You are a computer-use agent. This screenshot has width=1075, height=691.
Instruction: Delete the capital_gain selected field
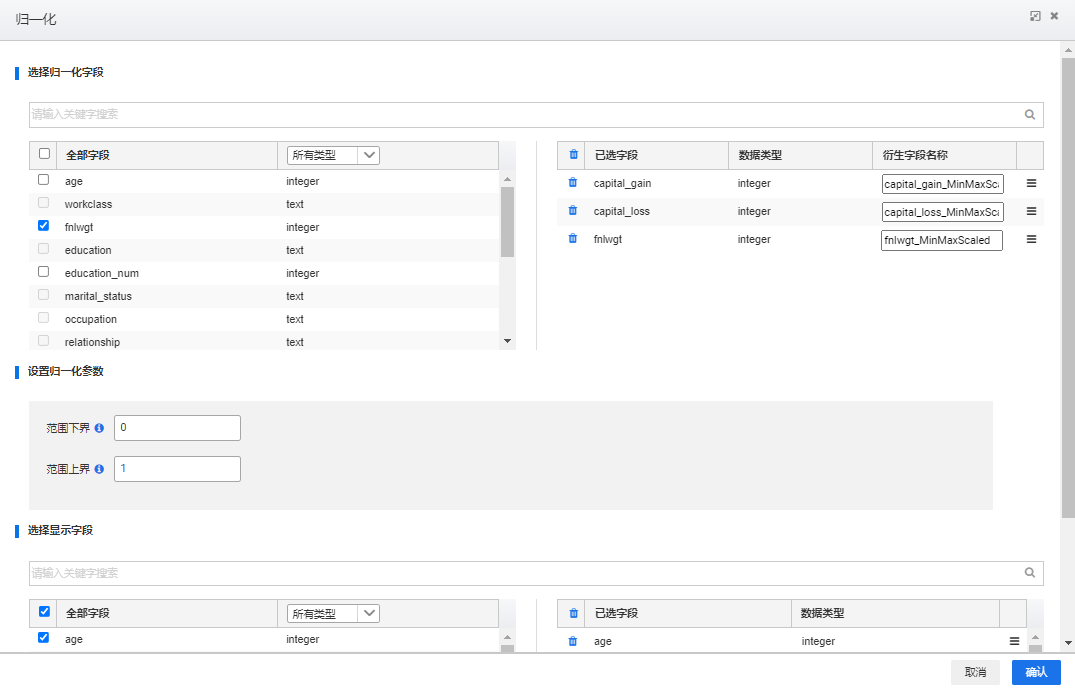573,183
